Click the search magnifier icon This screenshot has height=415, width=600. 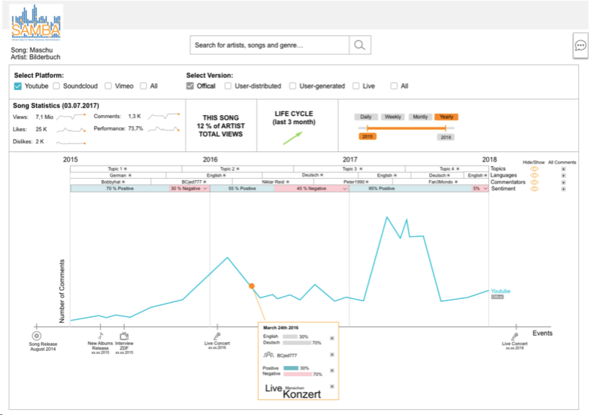(359, 45)
